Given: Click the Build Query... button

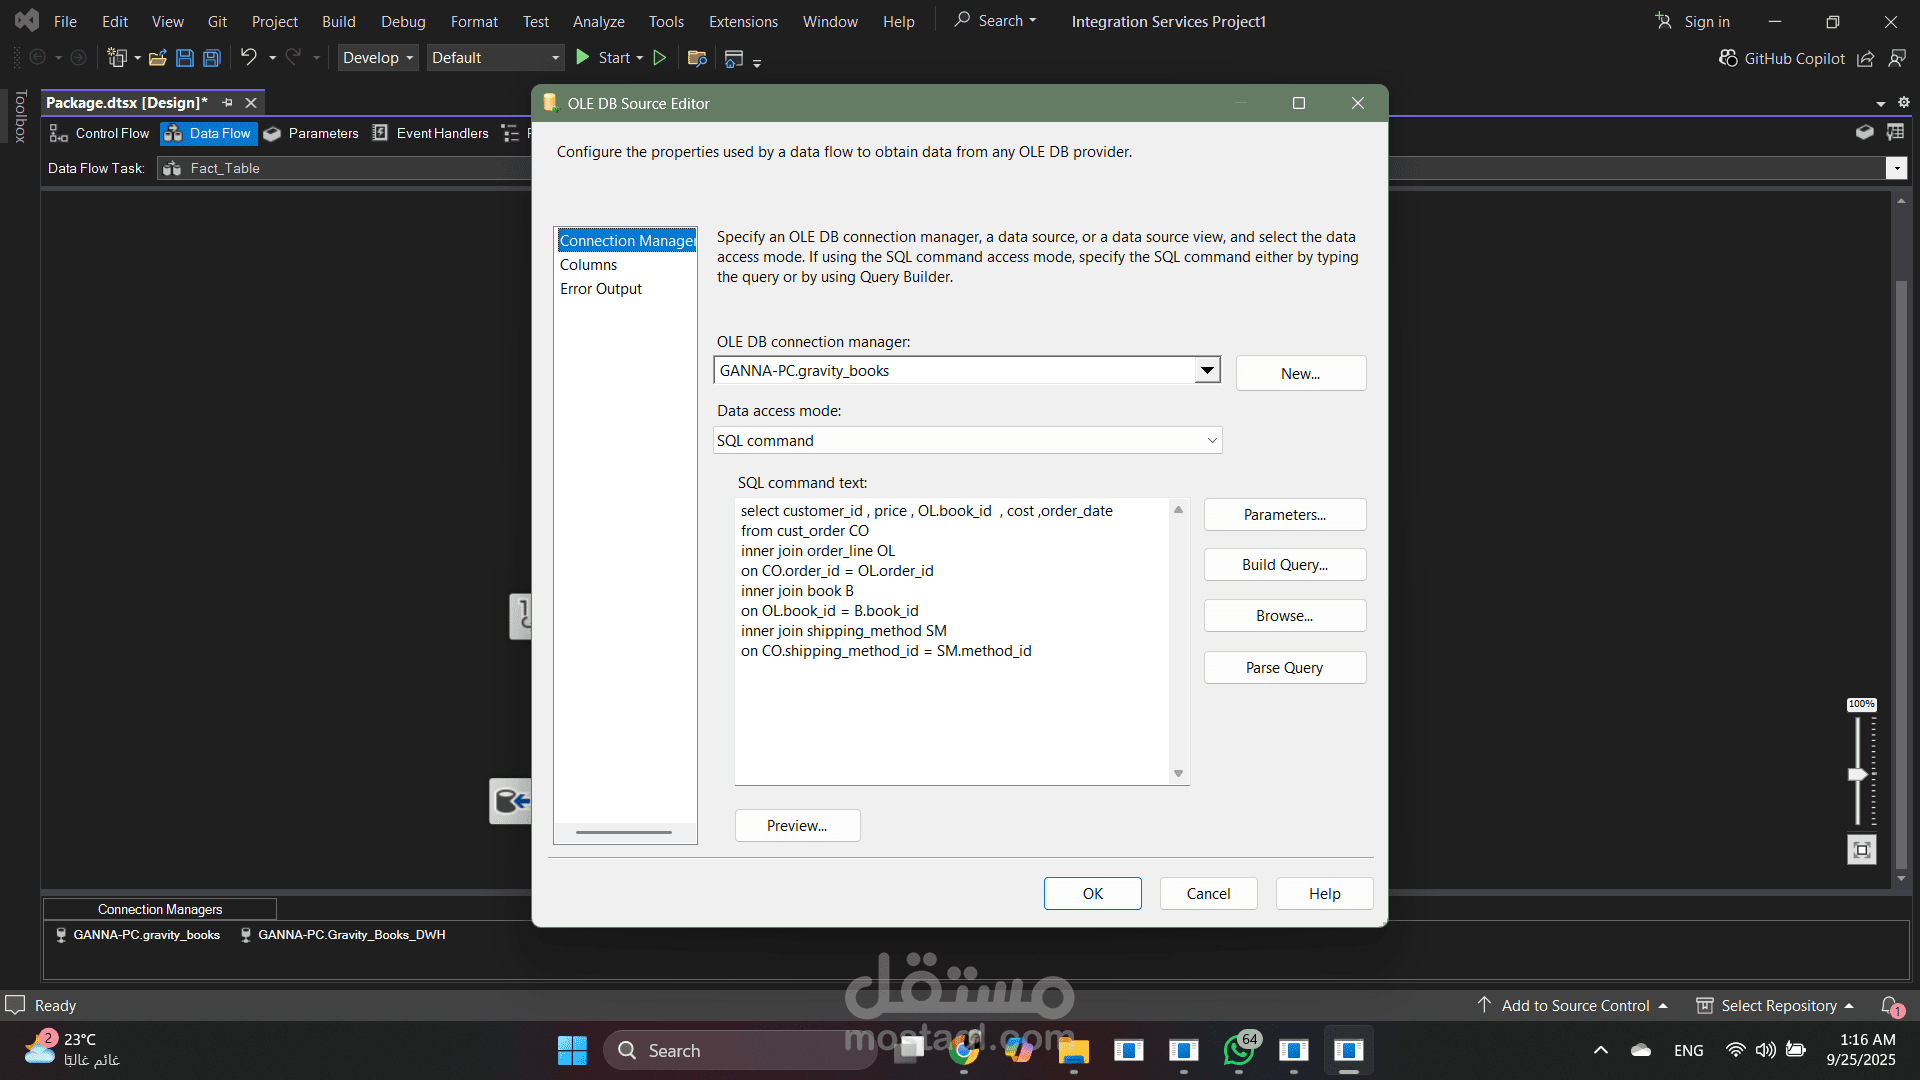Looking at the screenshot, I should (x=1284, y=565).
